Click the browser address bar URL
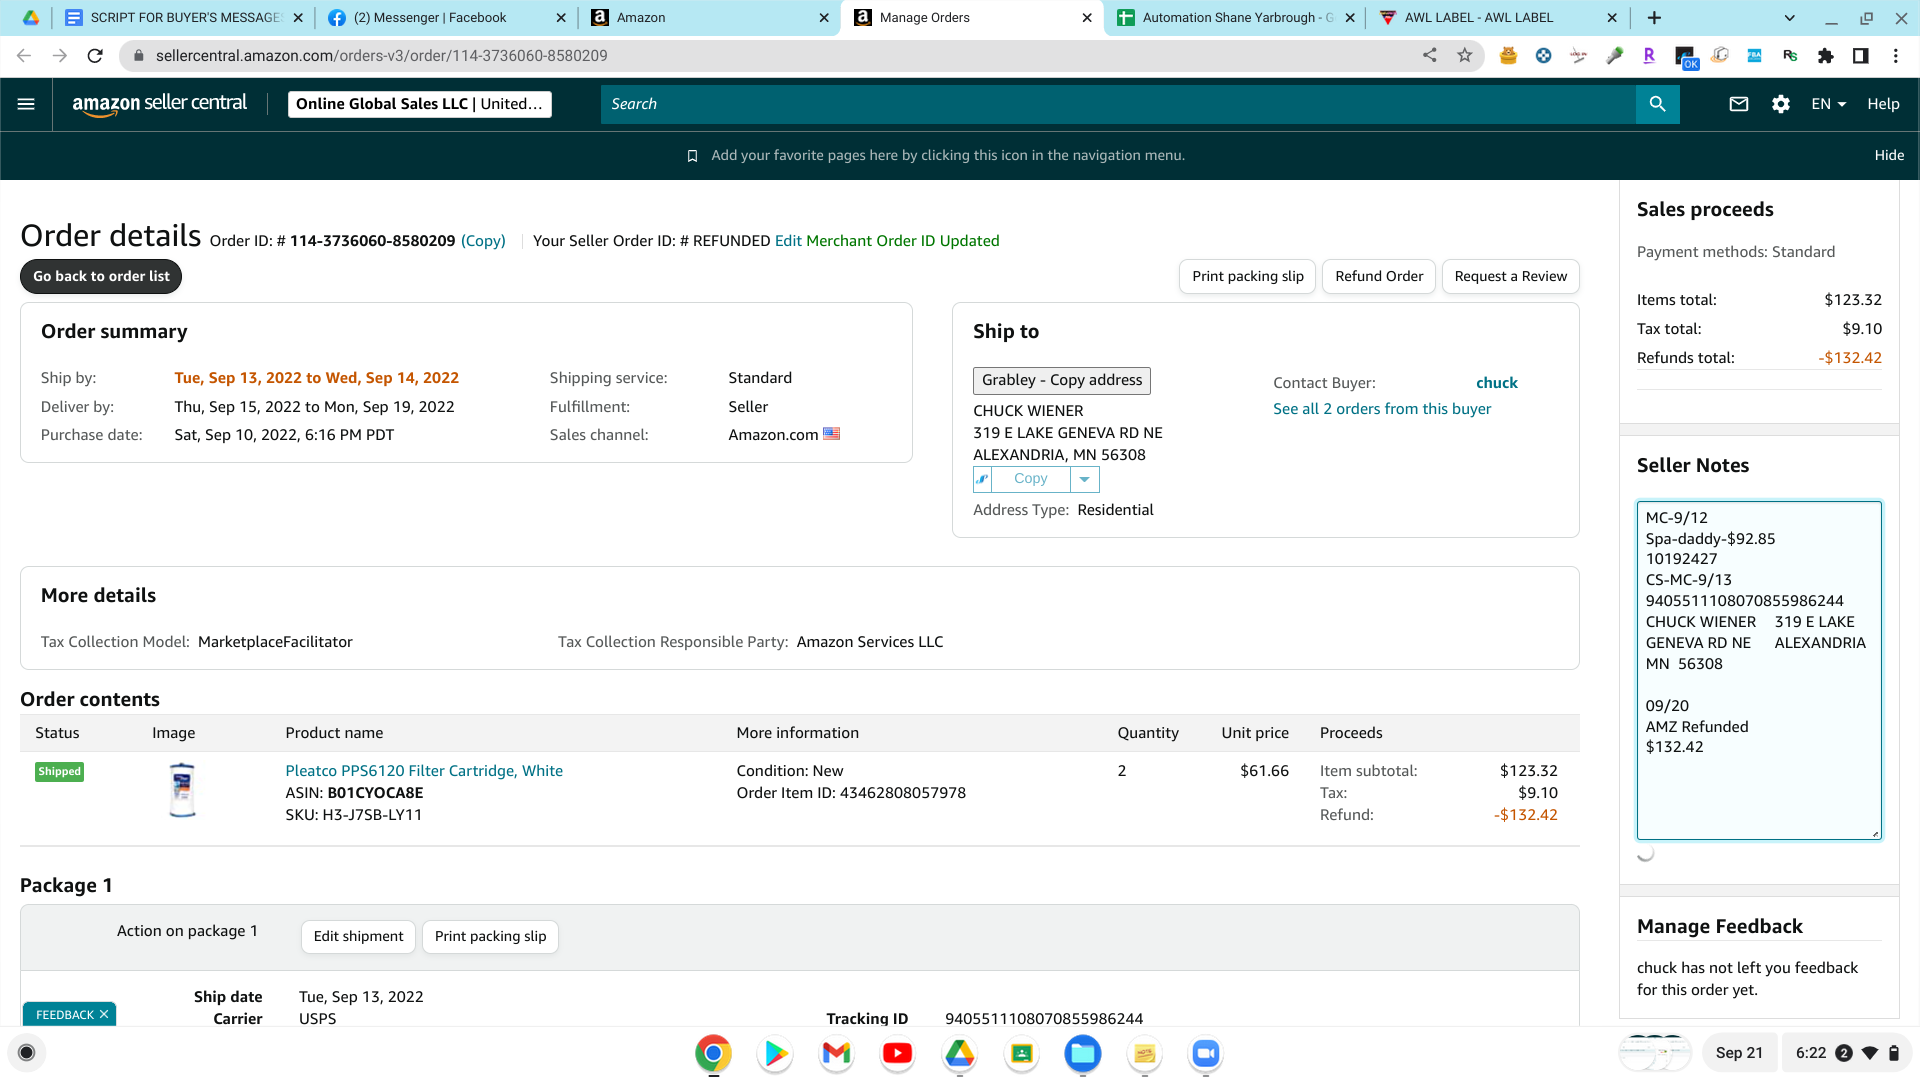Screen dimensions: 1920x1080 click(381, 56)
